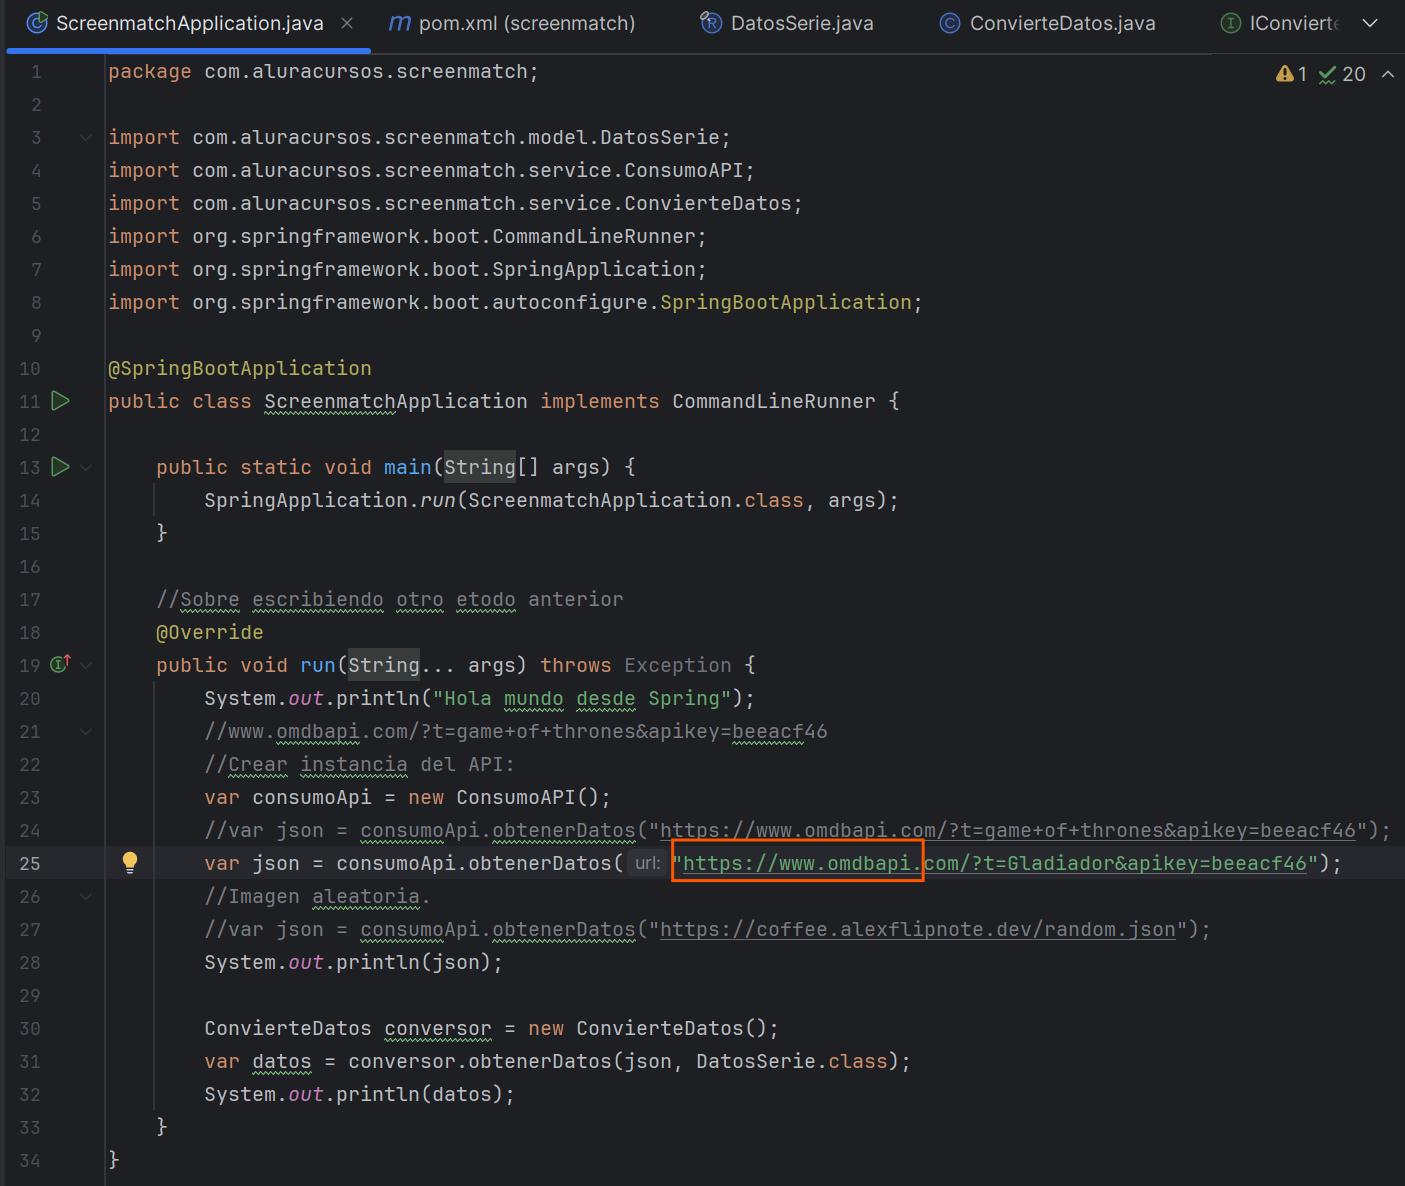Click the interface icon on the IConvierte tab
The width and height of the screenshot is (1405, 1186).
1231,23
